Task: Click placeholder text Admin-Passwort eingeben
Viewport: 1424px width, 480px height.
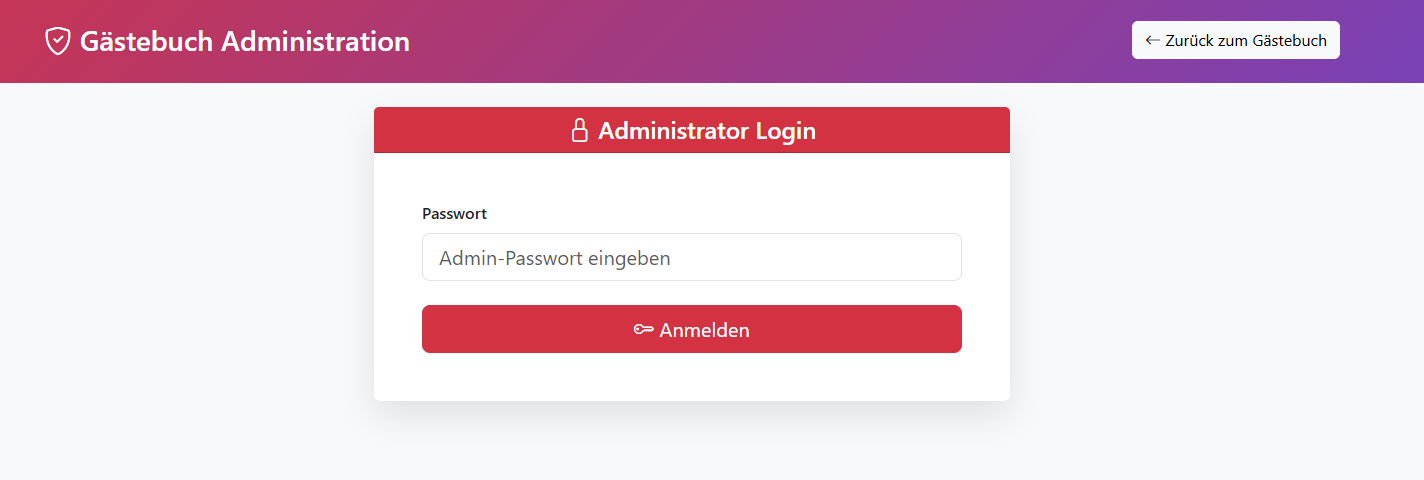Action: (554, 258)
